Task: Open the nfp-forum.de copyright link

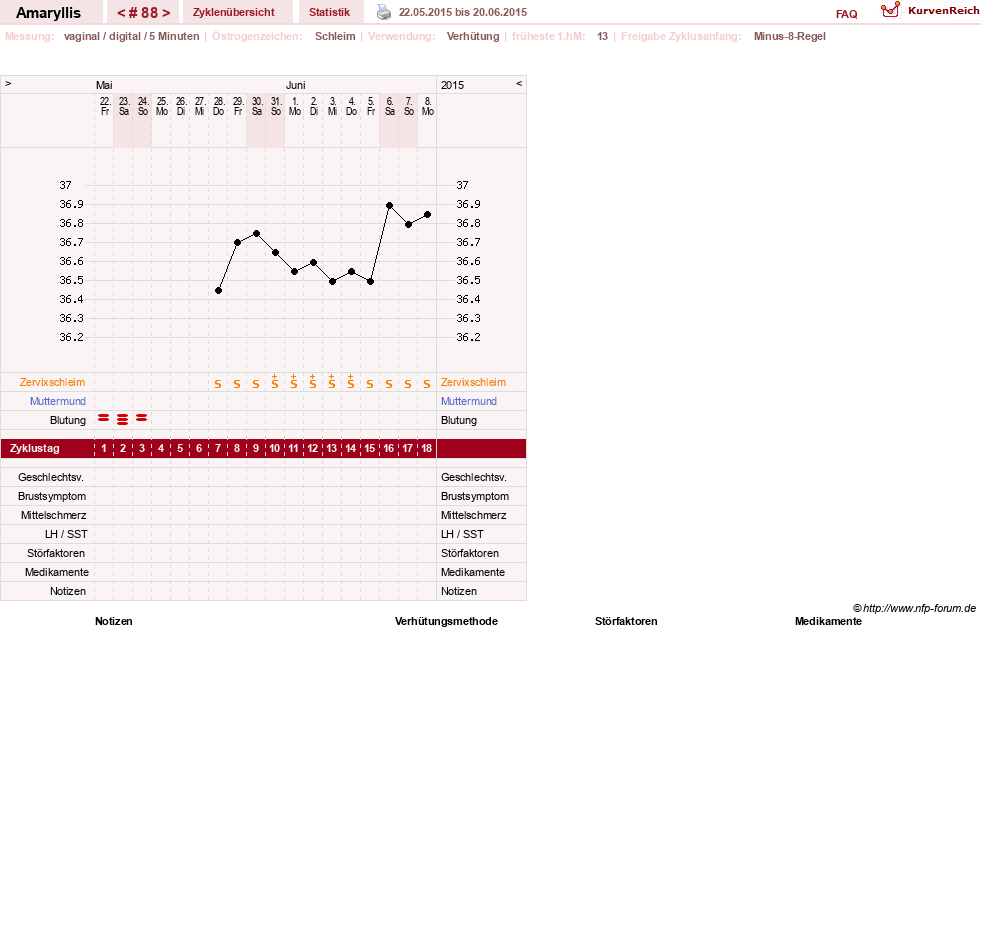Action: click(914, 608)
